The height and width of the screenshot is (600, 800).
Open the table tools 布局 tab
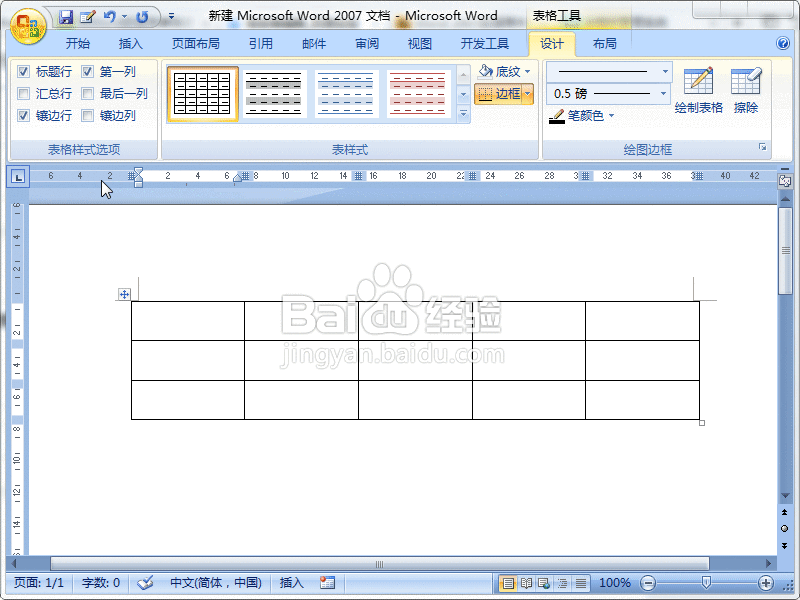coord(605,44)
